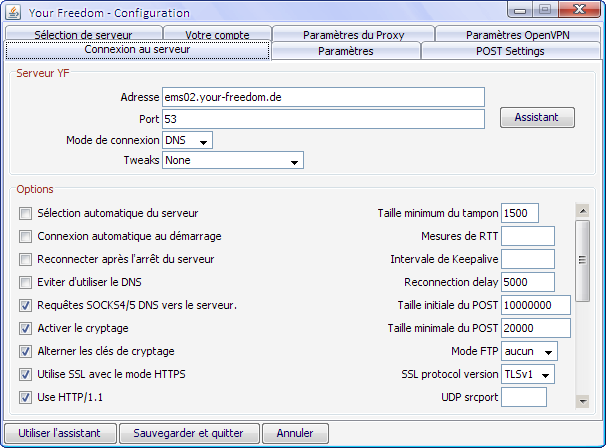Uncheck Use HTTP/1.1 option

pyautogui.click(x=26, y=397)
